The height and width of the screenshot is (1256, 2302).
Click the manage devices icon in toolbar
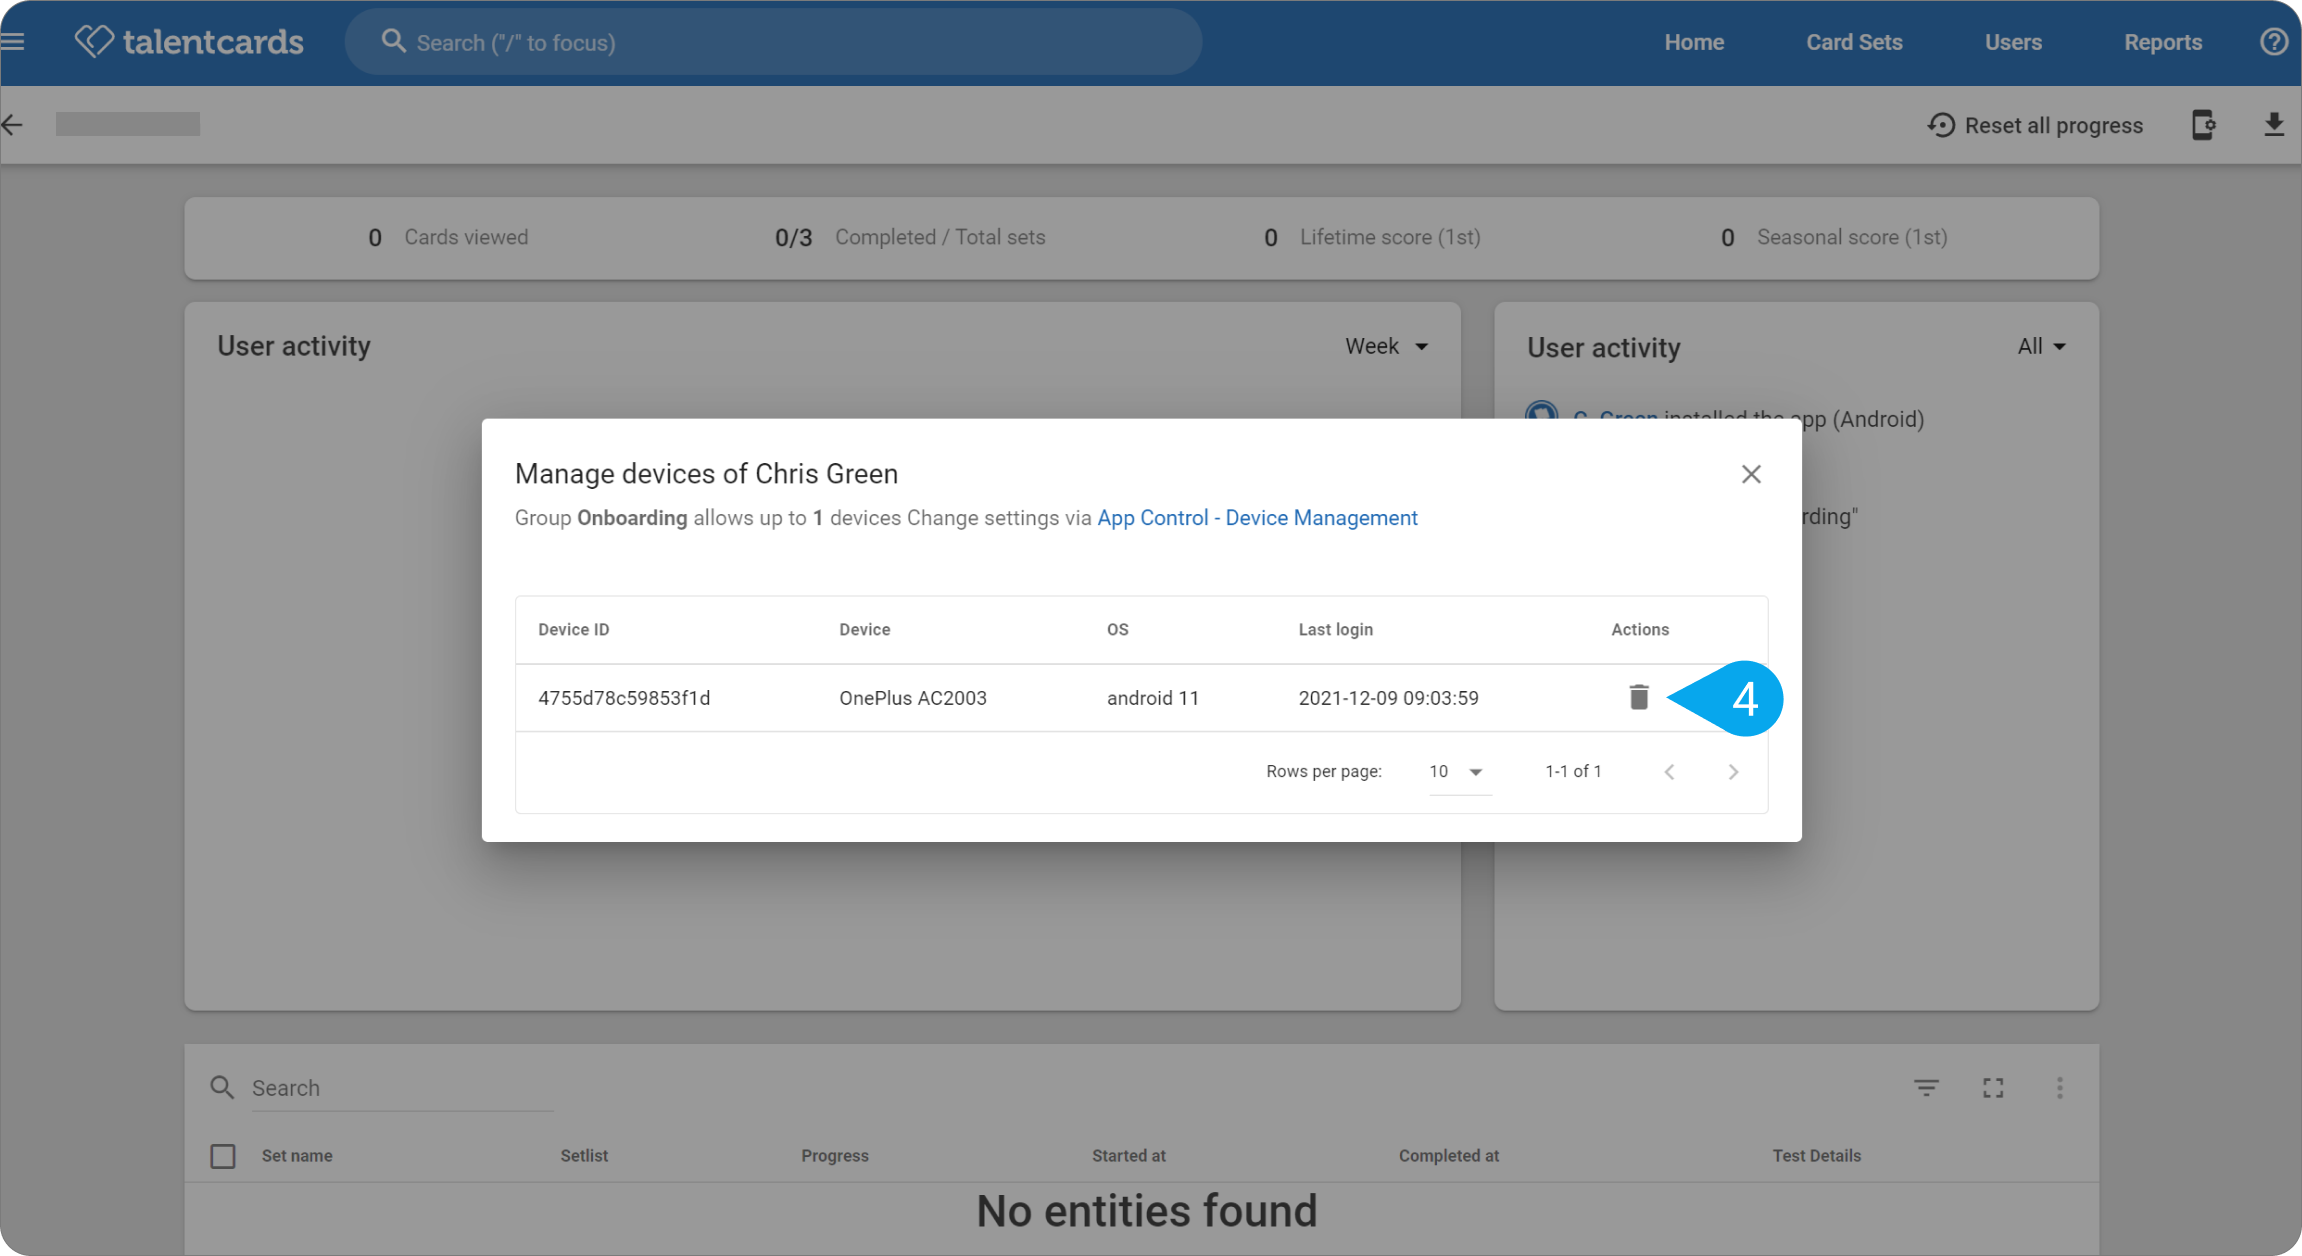(2204, 125)
